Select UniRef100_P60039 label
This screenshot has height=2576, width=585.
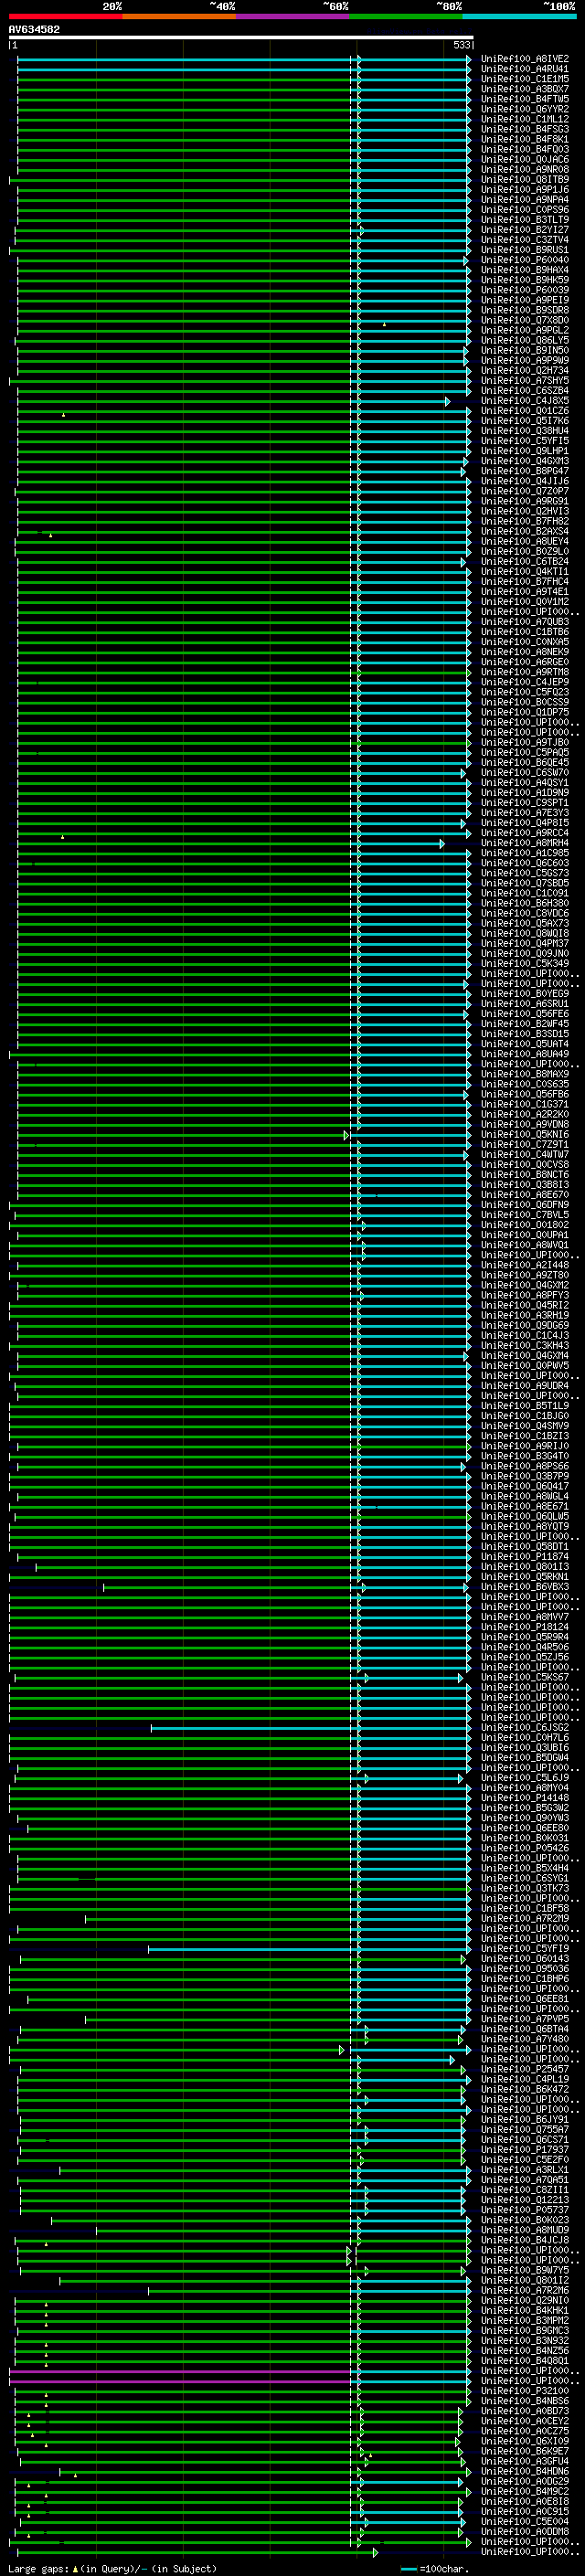pos(525,290)
